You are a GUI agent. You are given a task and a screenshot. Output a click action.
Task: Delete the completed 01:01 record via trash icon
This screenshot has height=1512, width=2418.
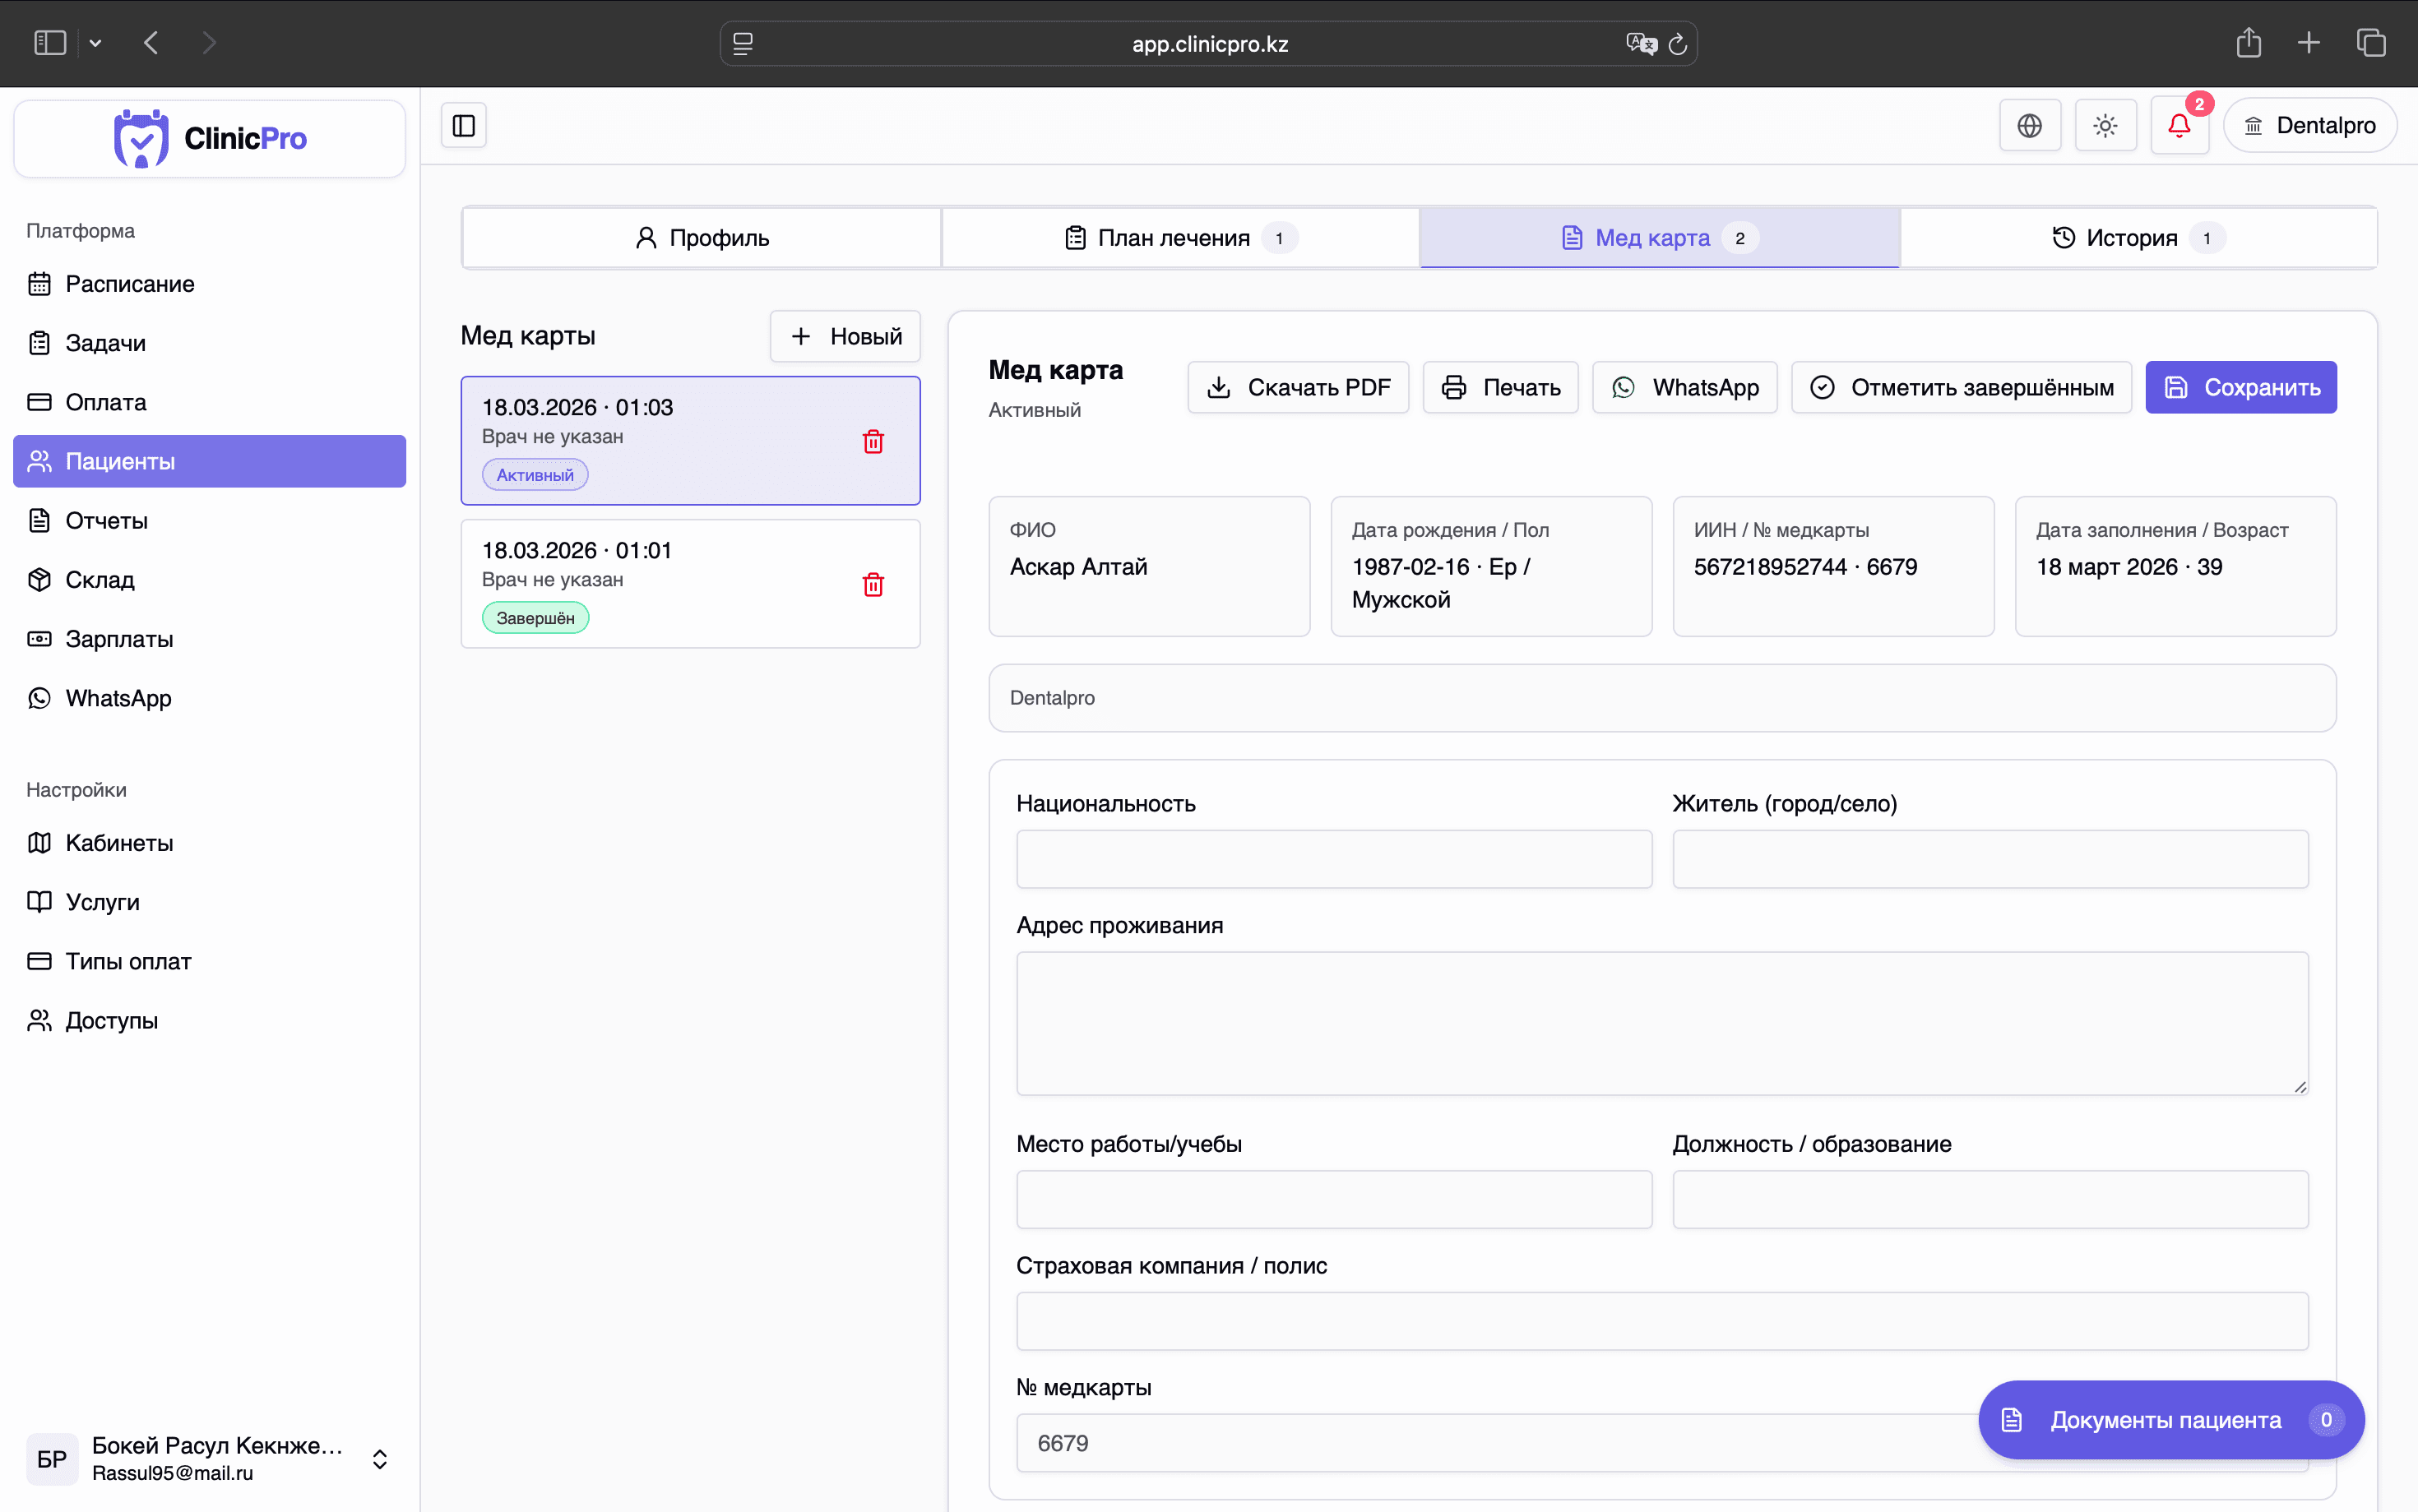coord(873,584)
